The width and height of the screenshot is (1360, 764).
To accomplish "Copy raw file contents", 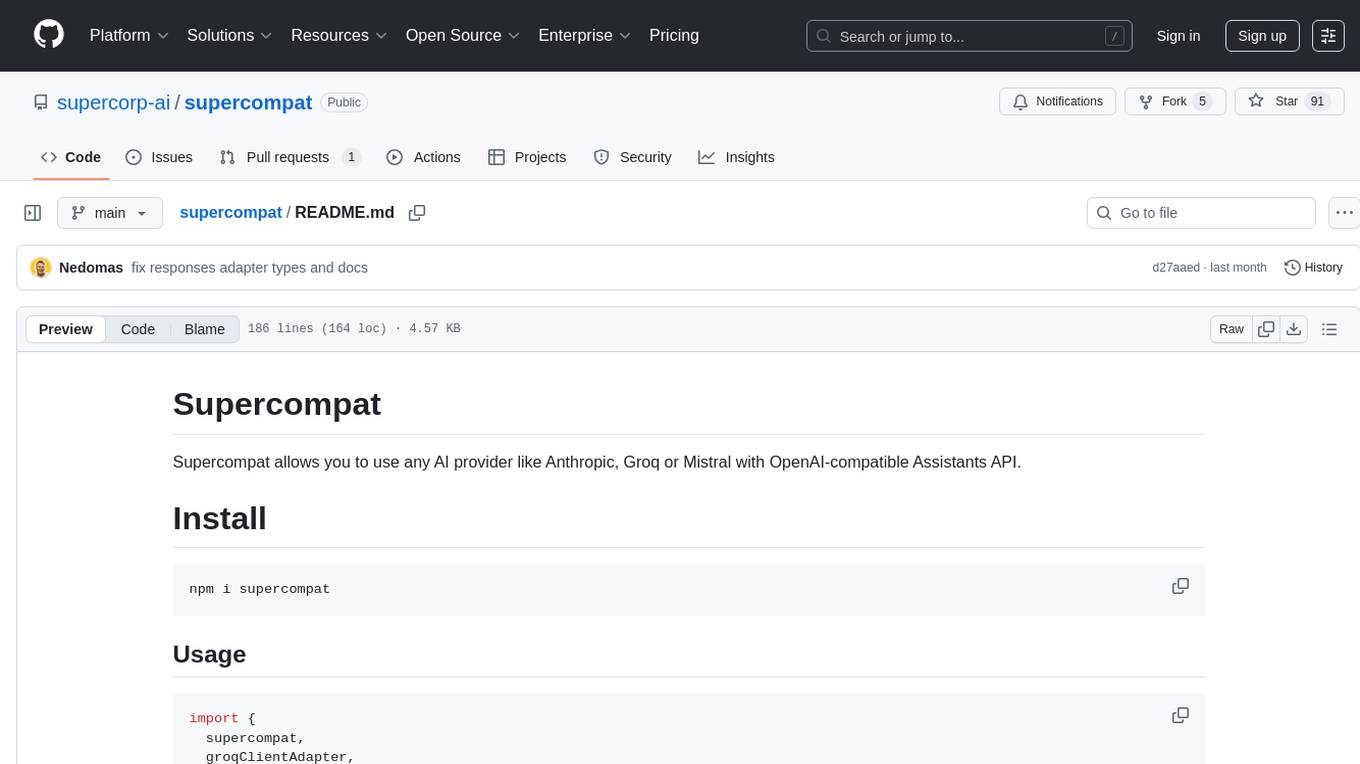I will point(1267,329).
